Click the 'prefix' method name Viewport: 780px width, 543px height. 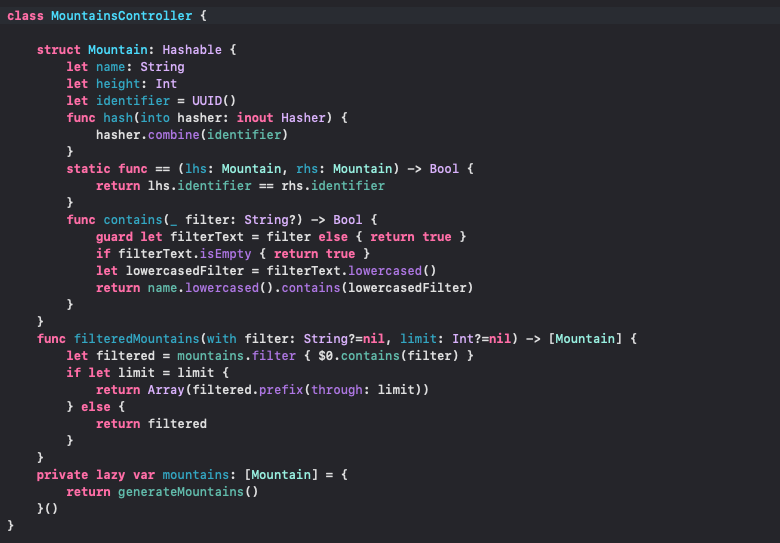coord(281,389)
